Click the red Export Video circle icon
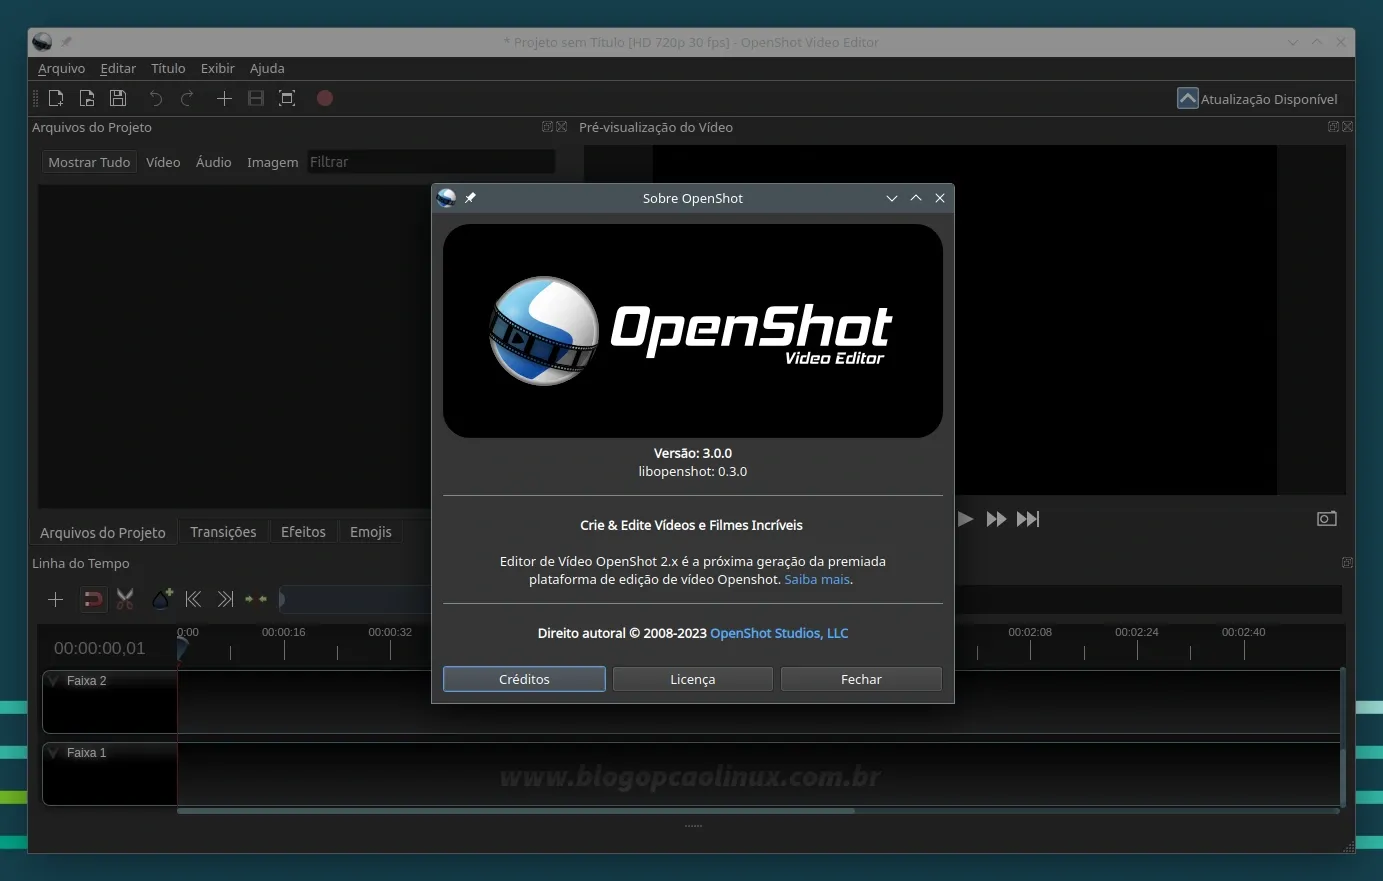The image size is (1383, 881). click(325, 98)
